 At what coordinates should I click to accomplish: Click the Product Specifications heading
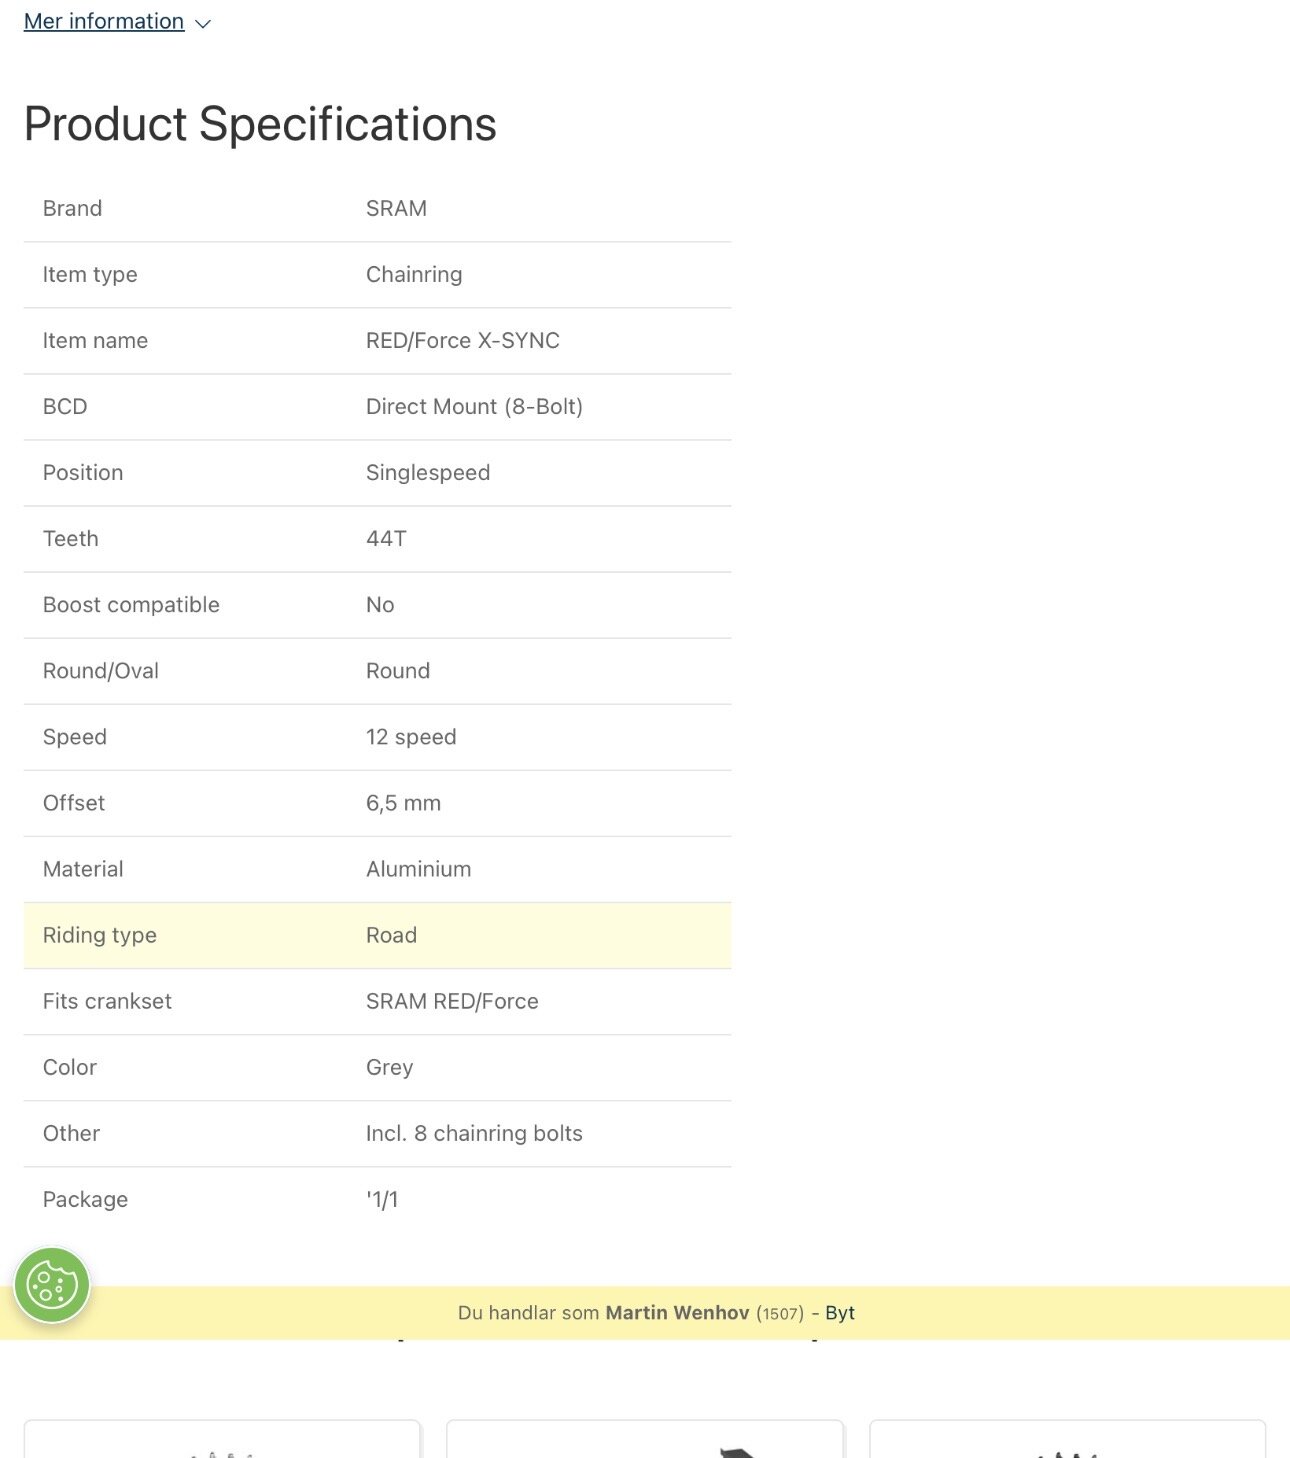pos(260,124)
